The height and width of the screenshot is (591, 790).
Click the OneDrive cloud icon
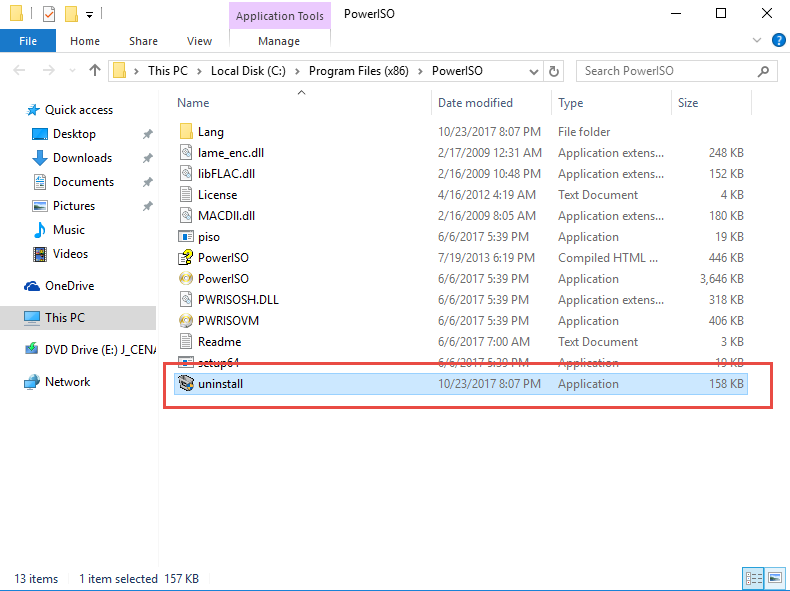click(x=32, y=286)
